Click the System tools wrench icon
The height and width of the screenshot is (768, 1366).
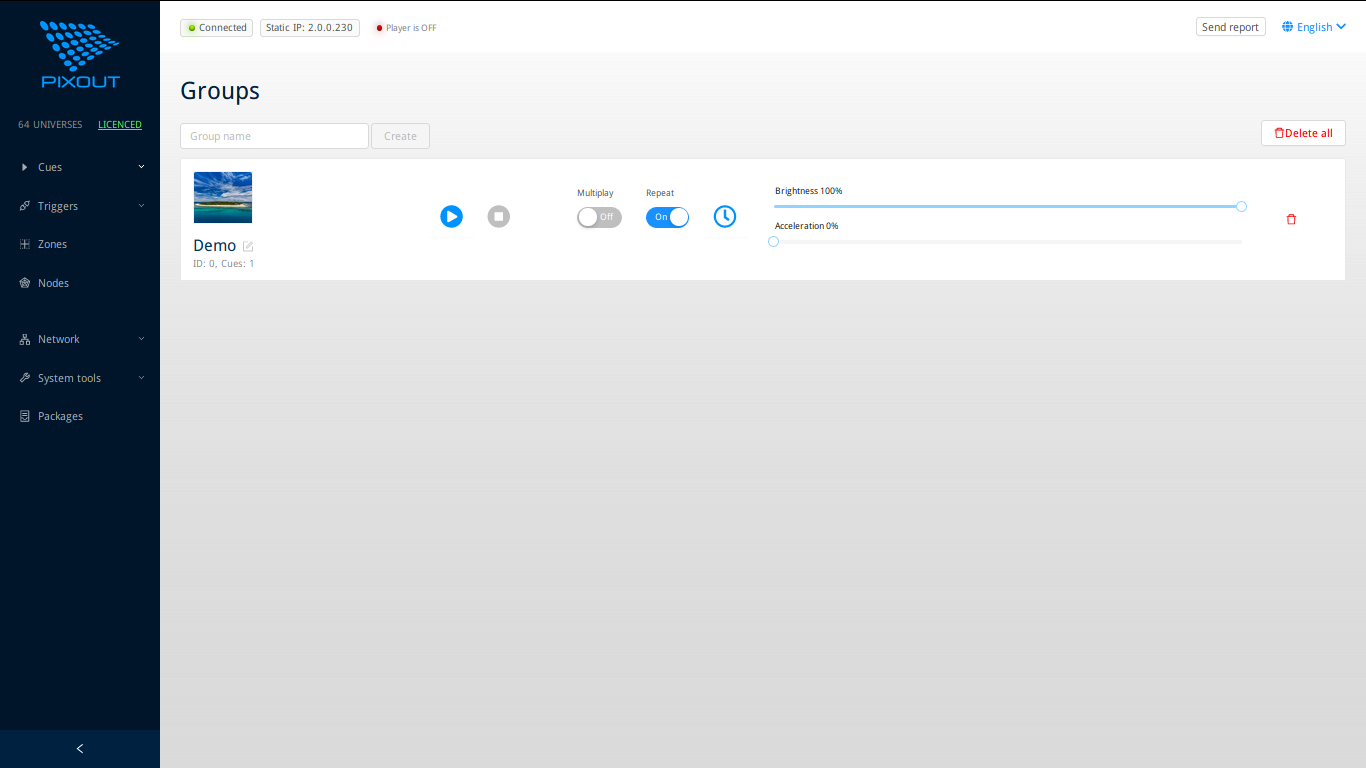25,378
